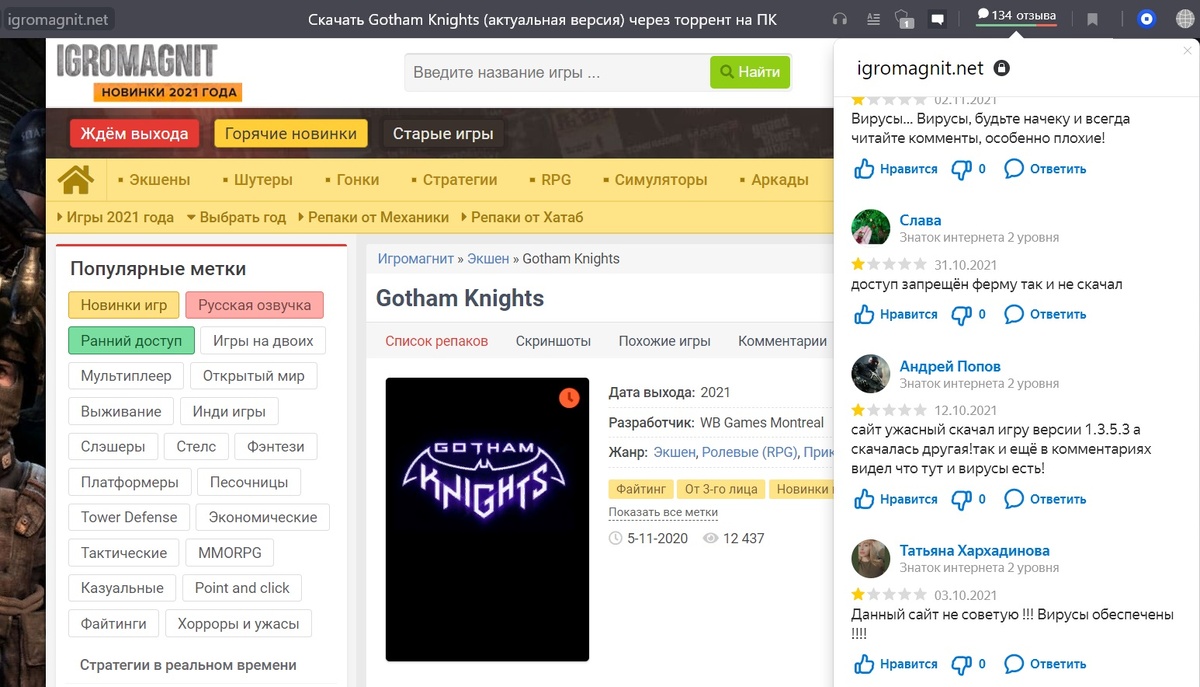Click thumbs-up Нравится on Вирусы review

(x=895, y=169)
